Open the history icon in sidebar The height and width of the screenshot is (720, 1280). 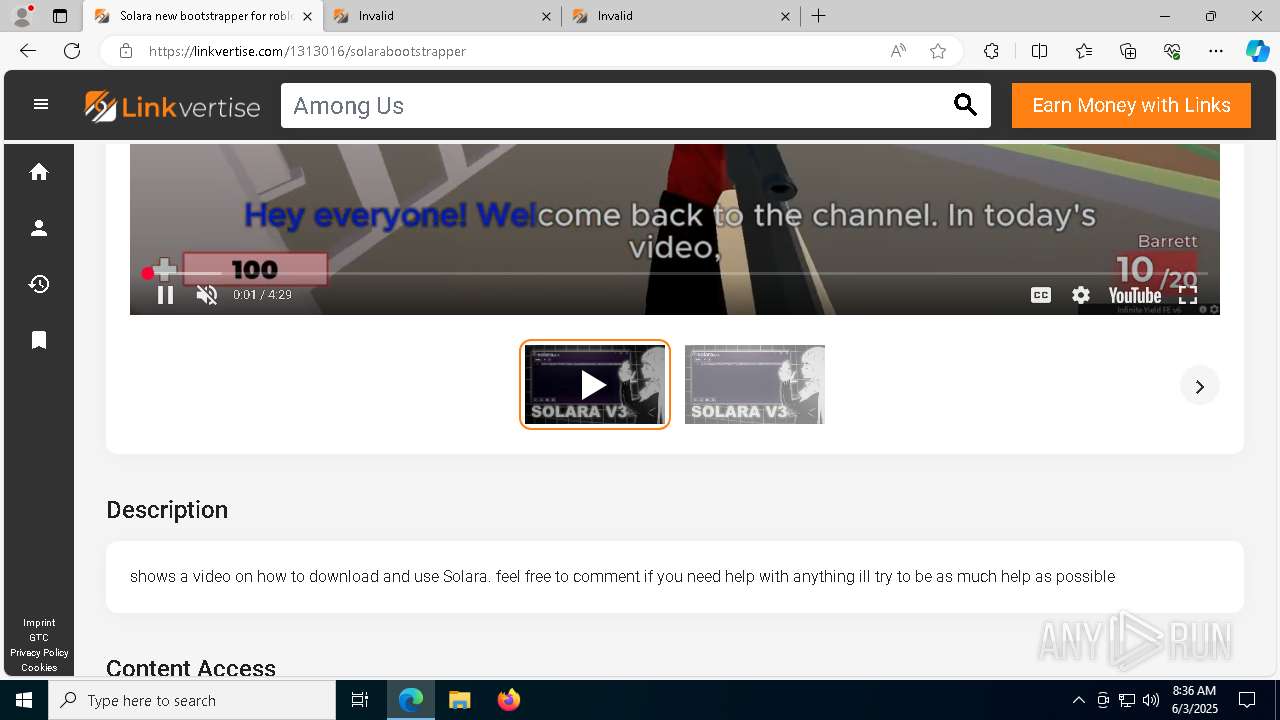[39, 284]
